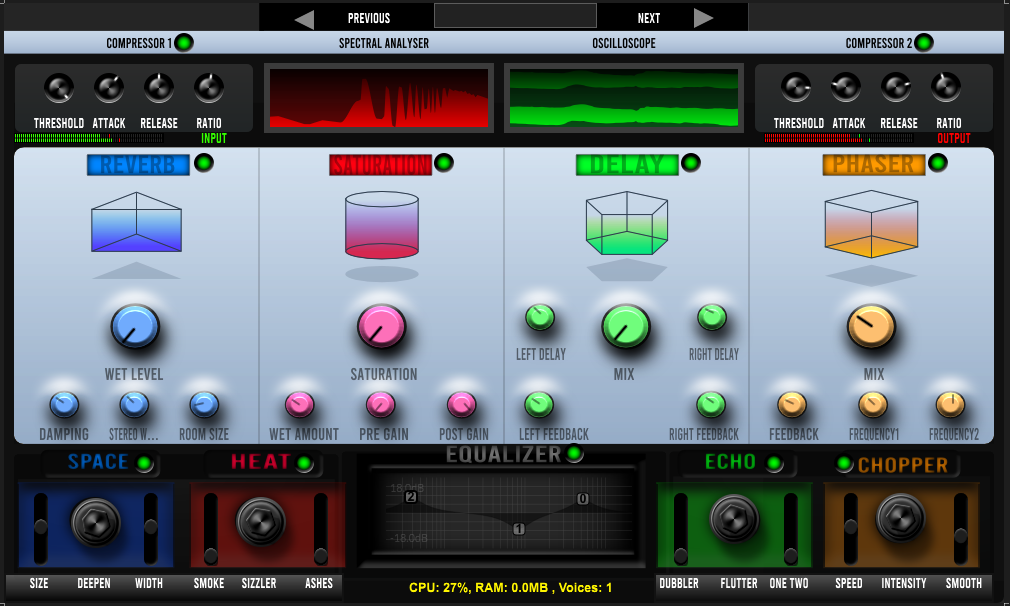Click Compressor 2 Attack knob
Screen dimensions: 1010x606
click(x=846, y=88)
